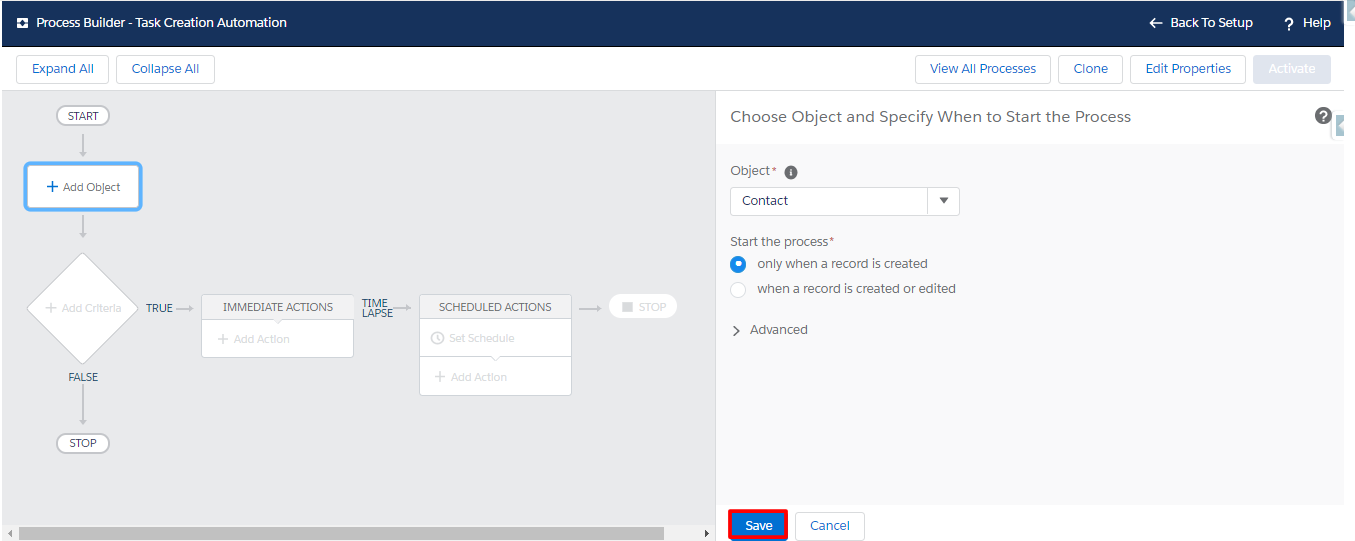Click Collapse All button
Screen dimensions: 1355x541
[165, 69]
